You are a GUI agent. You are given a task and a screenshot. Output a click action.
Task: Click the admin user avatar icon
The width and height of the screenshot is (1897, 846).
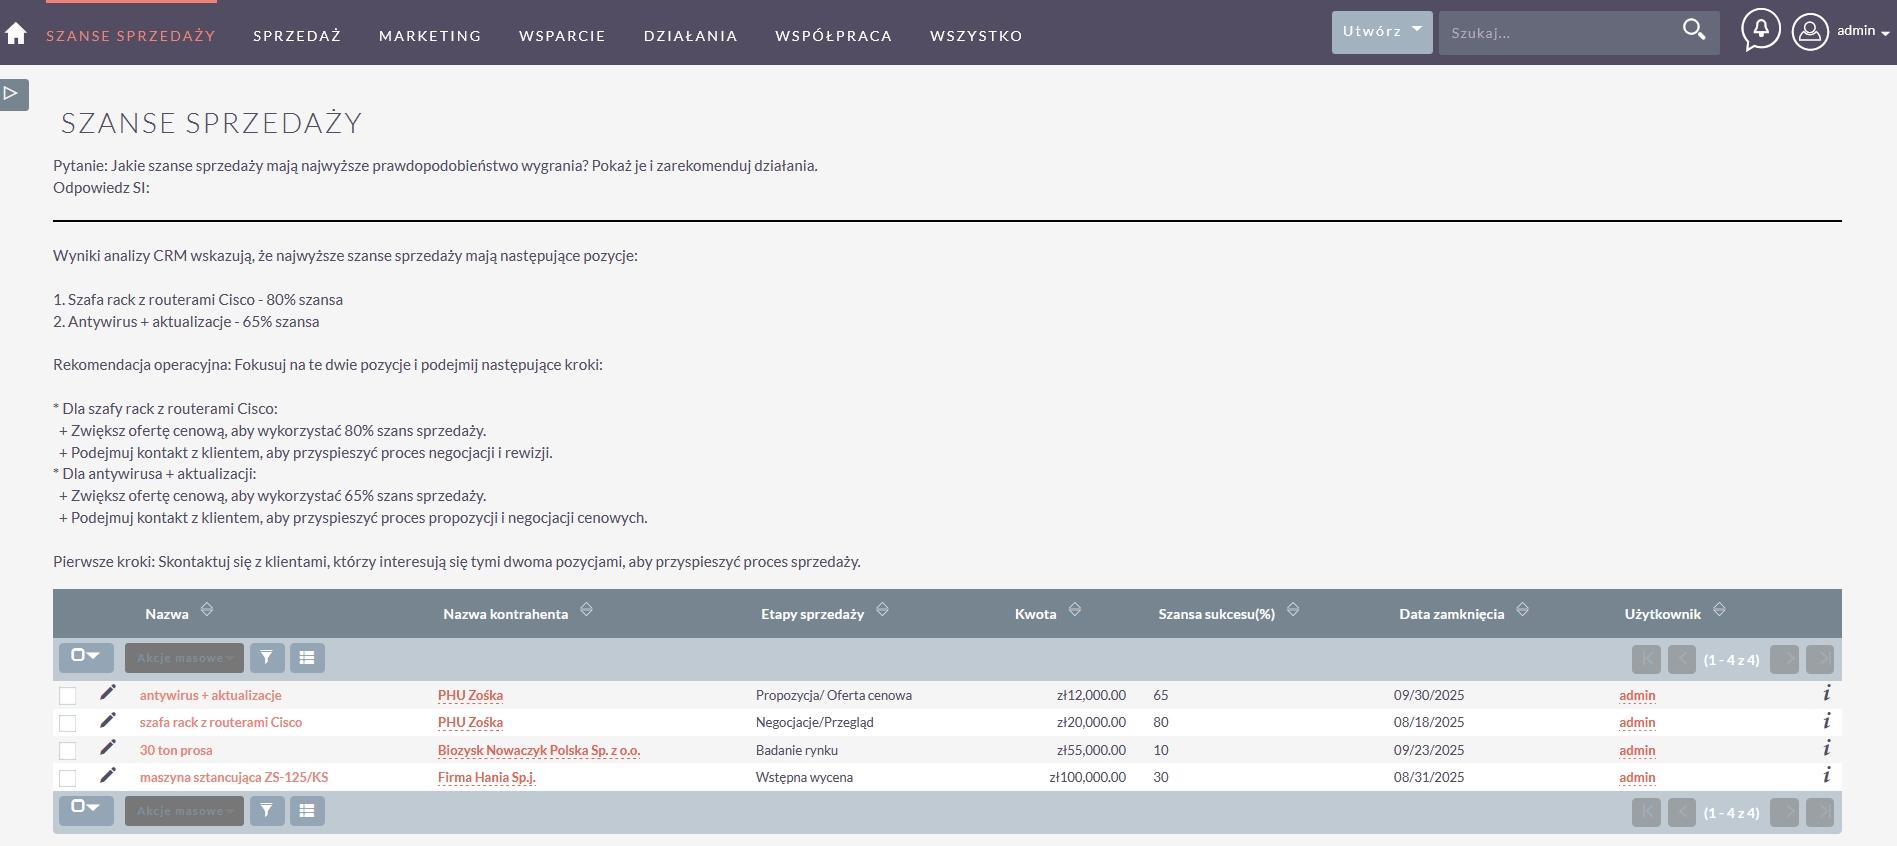coord(1810,32)
